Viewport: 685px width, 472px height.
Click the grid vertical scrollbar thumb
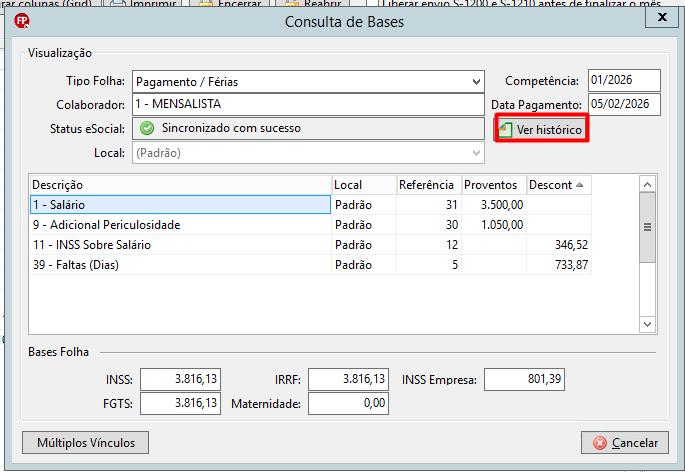pos(647,227)
